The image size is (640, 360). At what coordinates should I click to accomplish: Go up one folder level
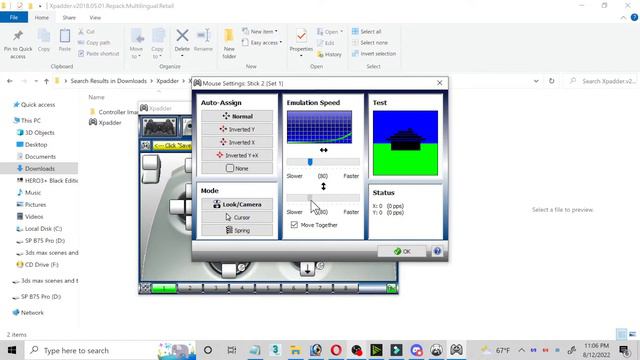pyautogui.click(x=47, y=81)
